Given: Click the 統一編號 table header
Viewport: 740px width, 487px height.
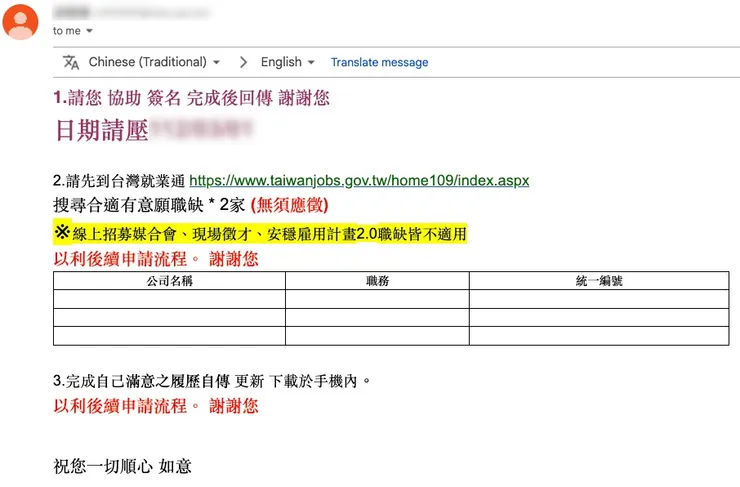Looking at the screenshot, I should point(599,281).
